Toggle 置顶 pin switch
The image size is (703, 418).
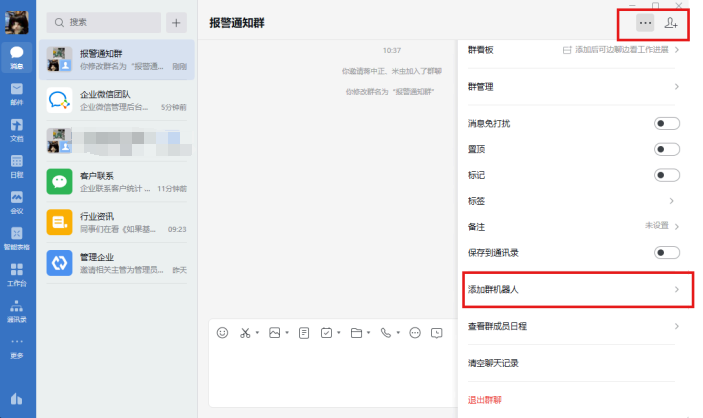coord(667,149)
